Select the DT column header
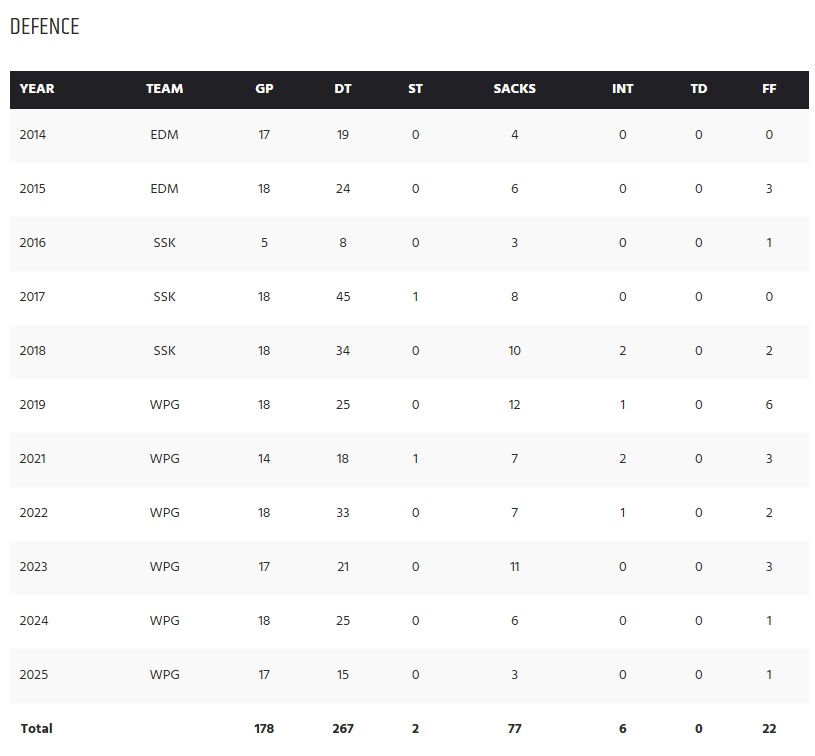Image resolution: width=815 pixels, height=756 pixels. 343,89
